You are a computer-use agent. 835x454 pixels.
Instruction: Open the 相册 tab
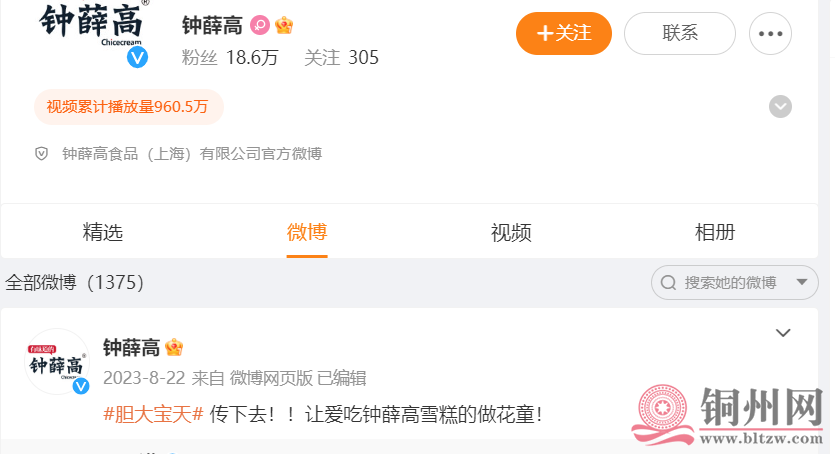tap(715, 233)
